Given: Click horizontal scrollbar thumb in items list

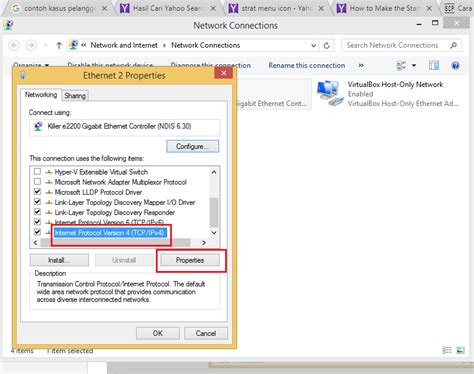Looking at the screenshot, I should [x=115, y=243].
